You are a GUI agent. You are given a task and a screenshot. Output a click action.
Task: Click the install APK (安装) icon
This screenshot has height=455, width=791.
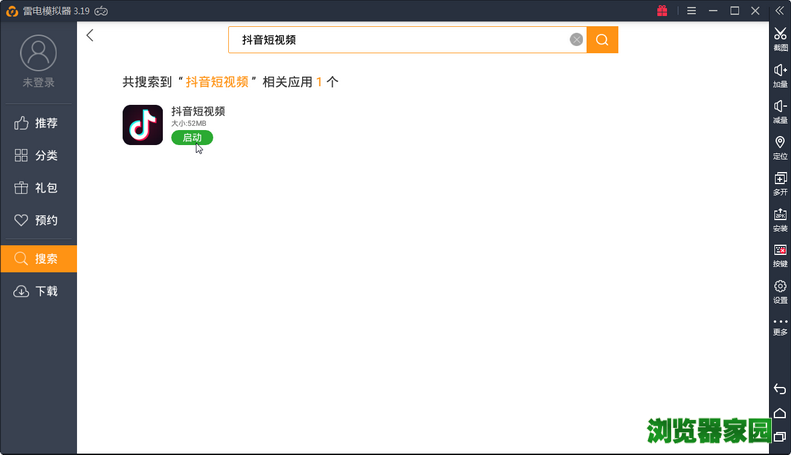(780, 216)
